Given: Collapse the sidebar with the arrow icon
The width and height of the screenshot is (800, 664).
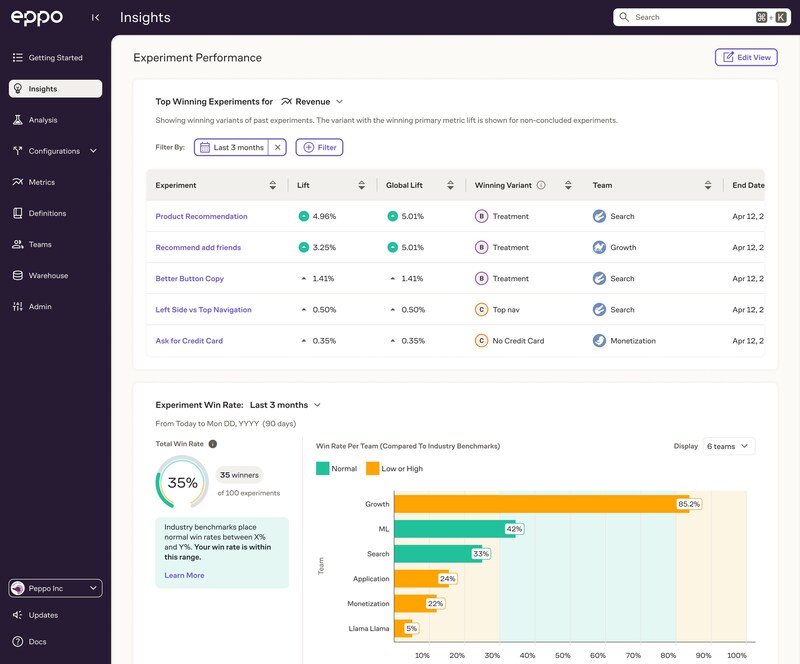Looking at the screenshot, I should [x=95, y=17].
